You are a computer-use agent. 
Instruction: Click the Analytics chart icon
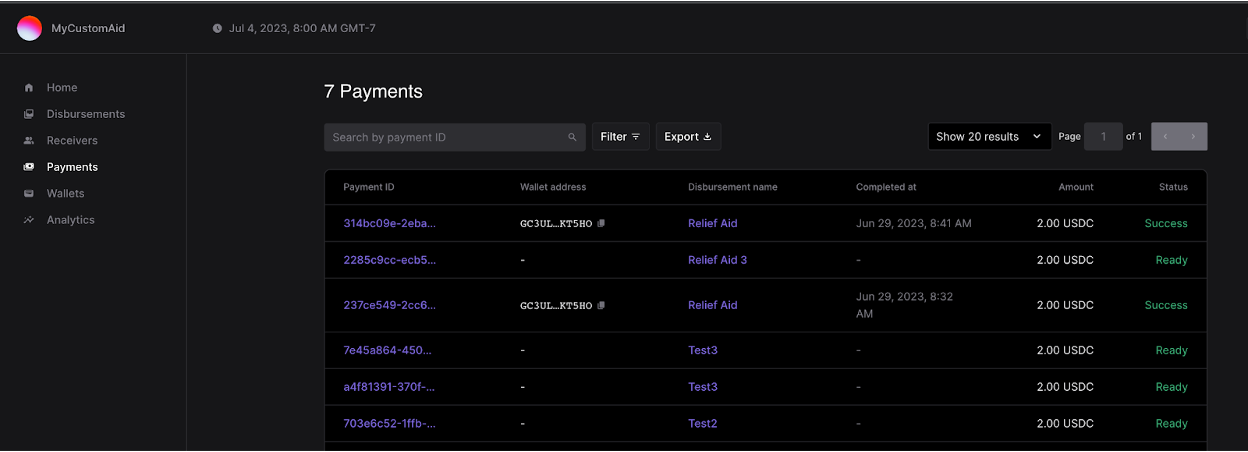point(29,220)
